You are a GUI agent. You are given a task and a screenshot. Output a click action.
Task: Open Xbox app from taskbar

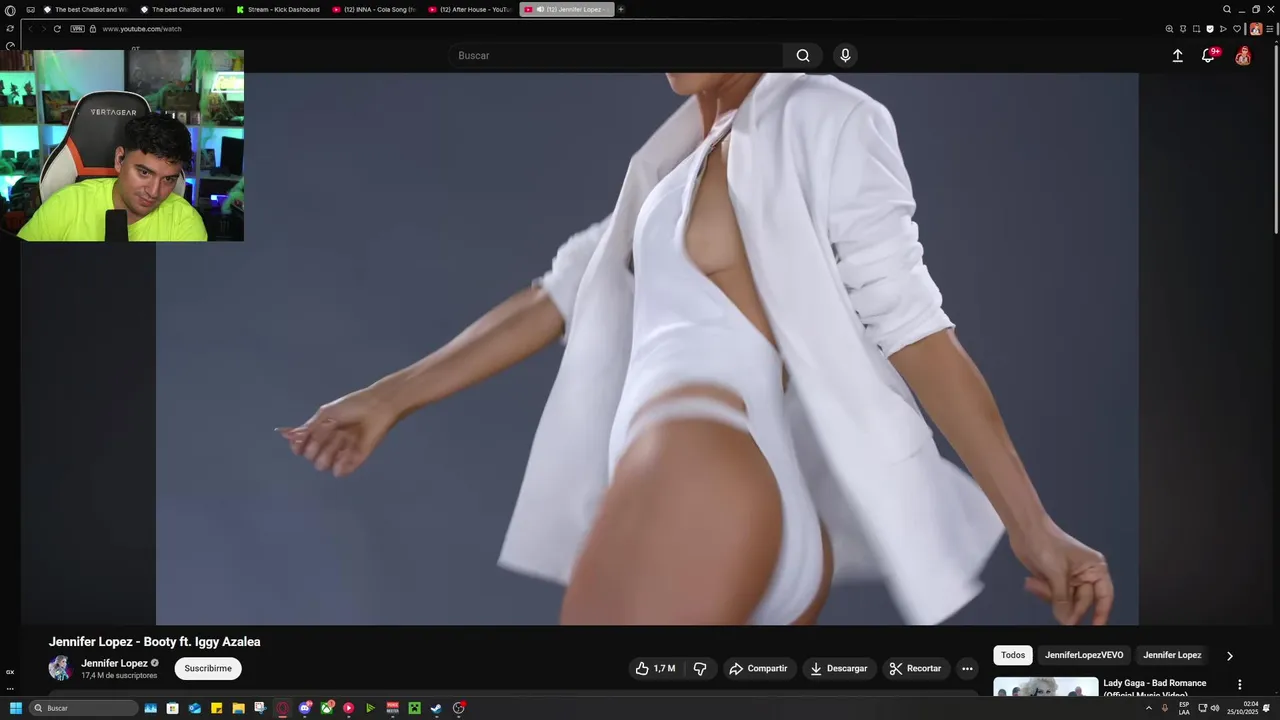[x=327, y=708]
